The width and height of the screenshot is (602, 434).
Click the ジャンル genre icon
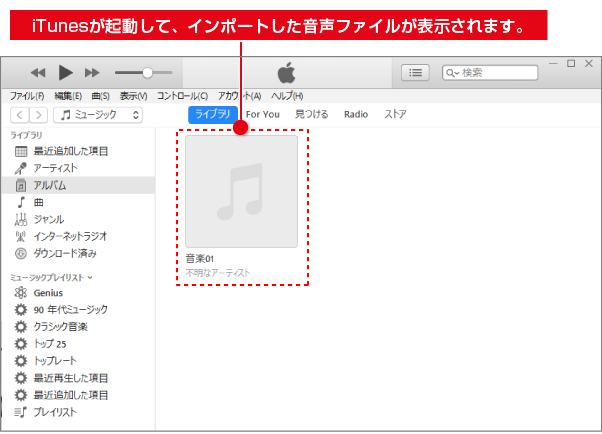click(21, 219)
